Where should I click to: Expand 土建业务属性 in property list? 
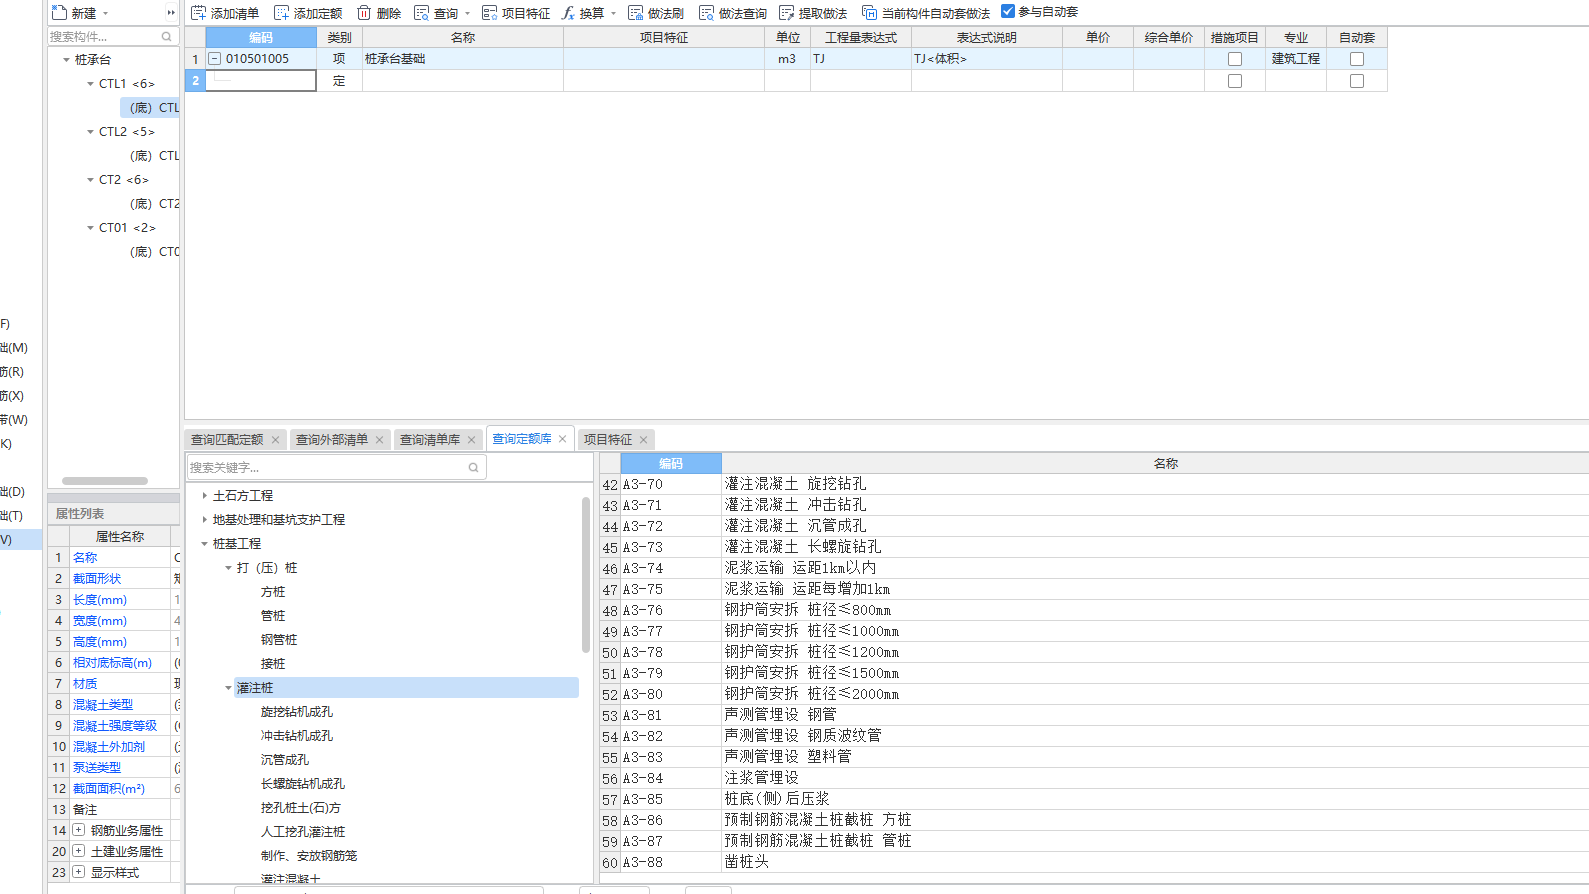tap(78, 851)
